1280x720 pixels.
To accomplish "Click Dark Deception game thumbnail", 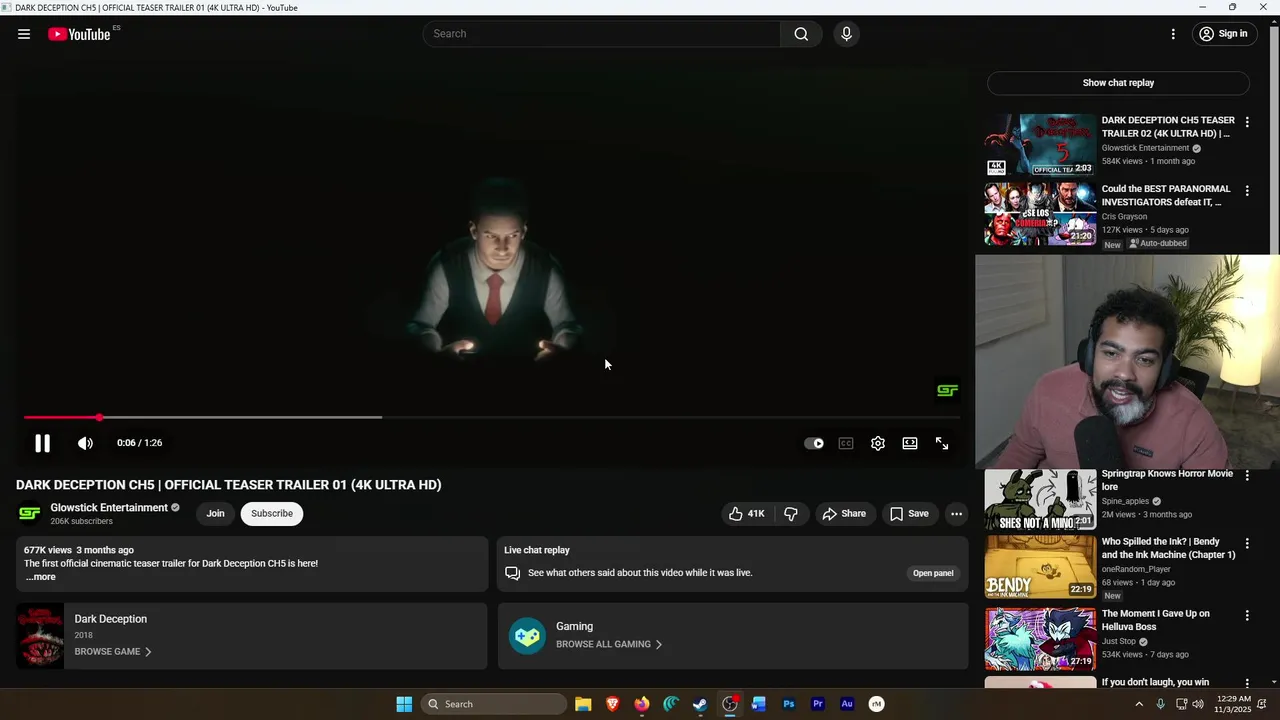I will (x=40, y=635).
